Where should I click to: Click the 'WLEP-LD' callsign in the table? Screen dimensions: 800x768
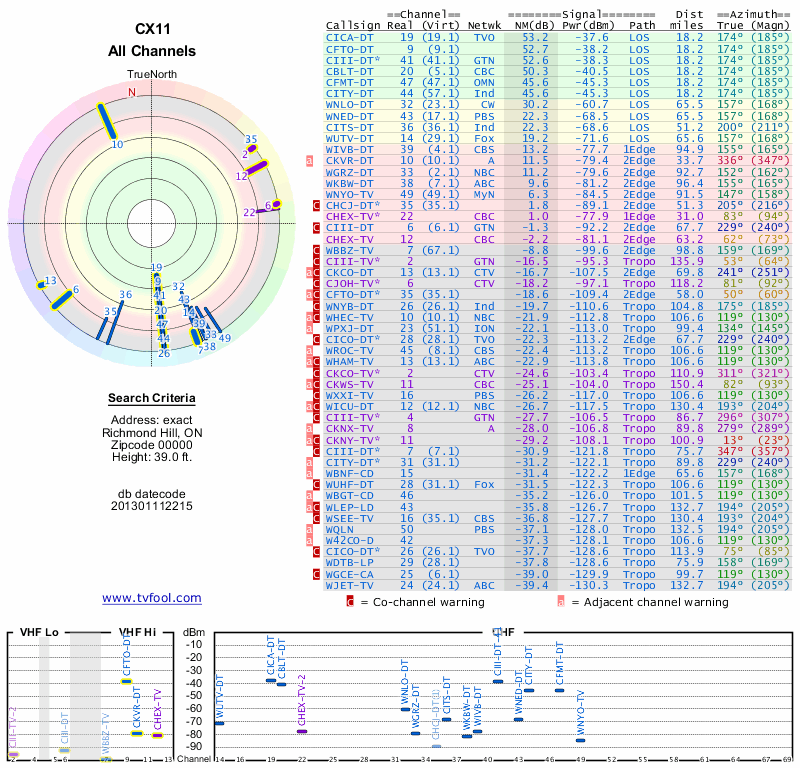click(349, 507)
